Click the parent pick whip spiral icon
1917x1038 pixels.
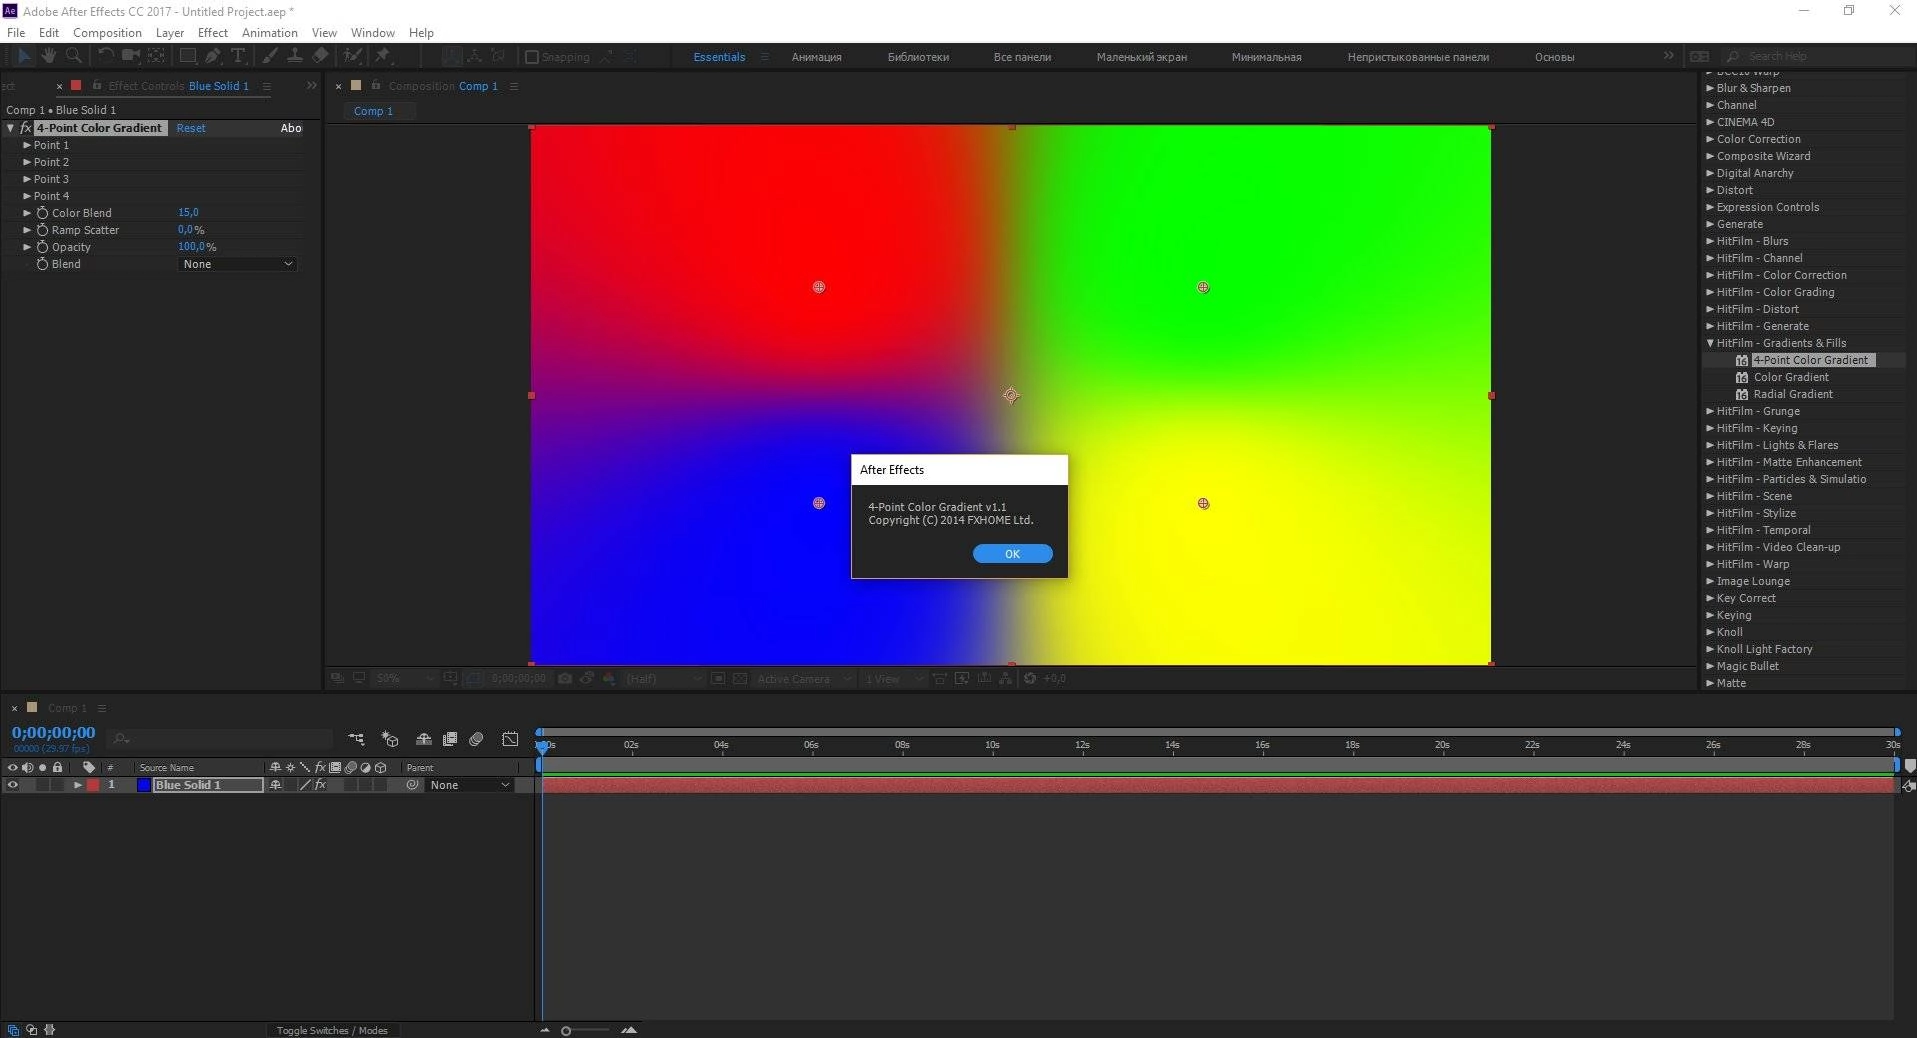pyautogui.click(x=412, y=785)
